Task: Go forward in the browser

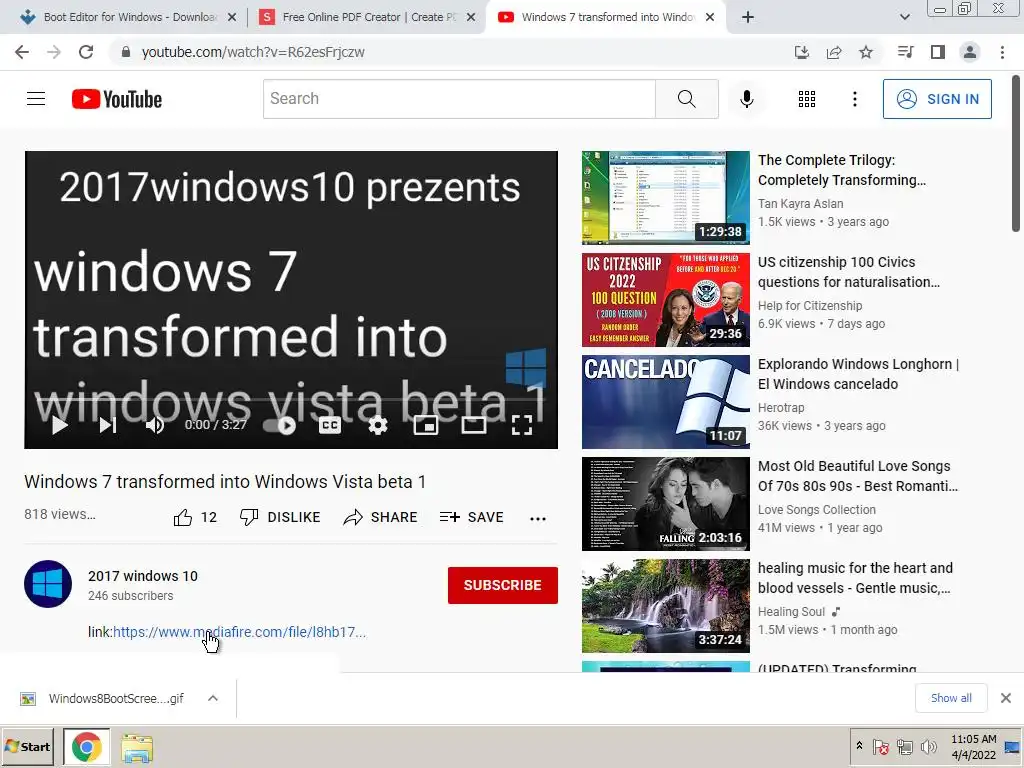Action: click(x=54, y=52)
